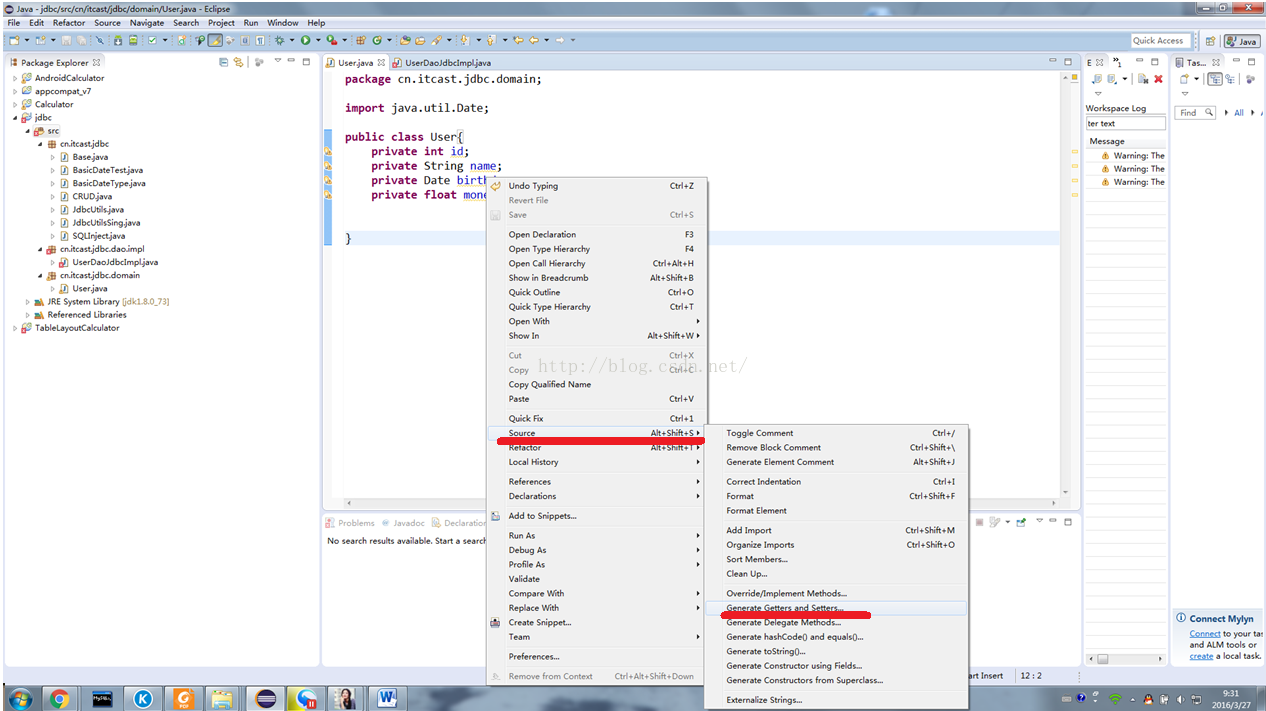
Task: Select BasicDateTest.java in Package Explorer
Action: (x=107, y=170)
